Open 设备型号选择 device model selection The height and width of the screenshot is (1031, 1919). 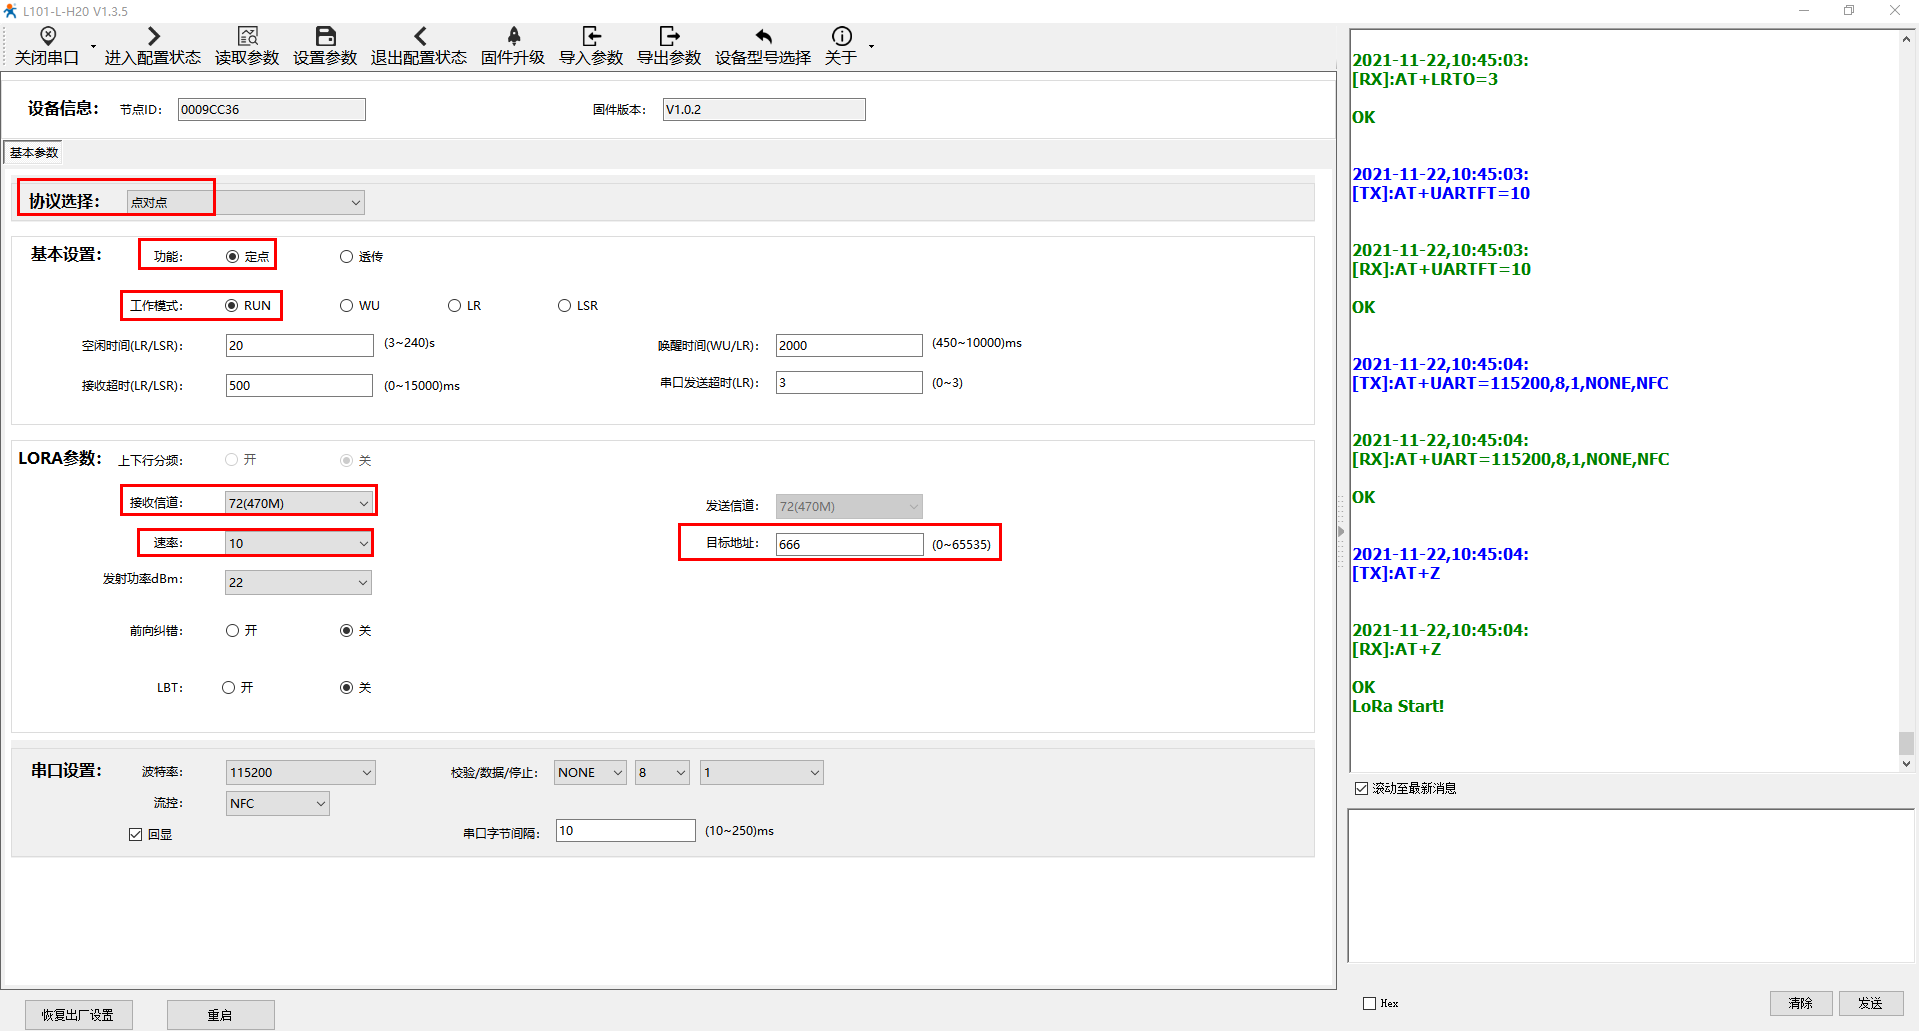click(x=763, y=37)
